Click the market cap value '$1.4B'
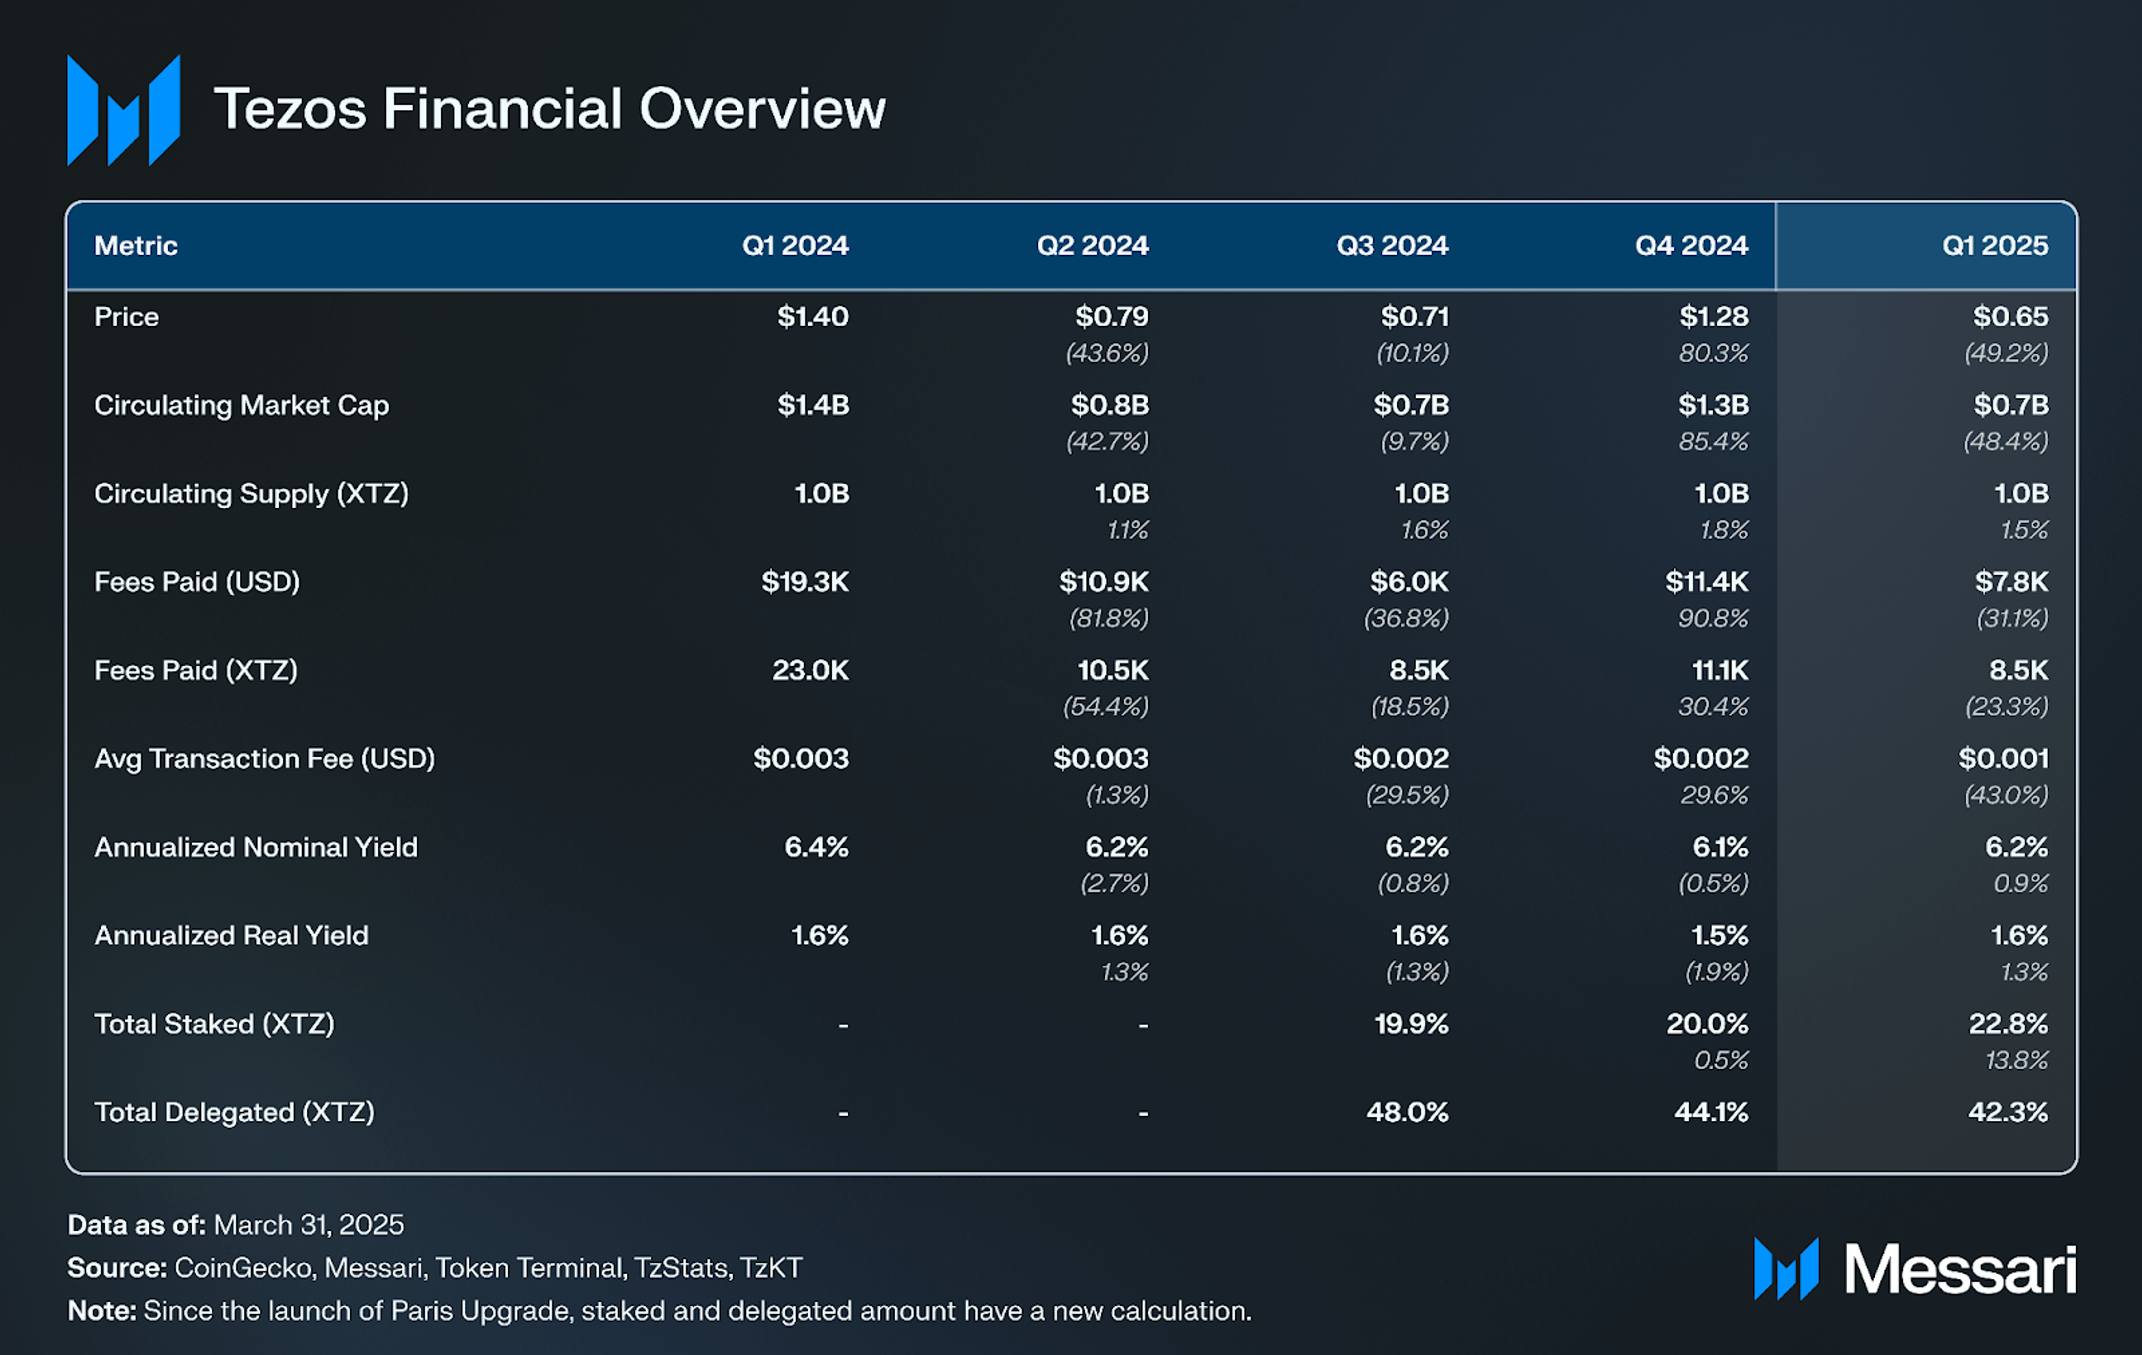The width and height of the screenshot is (2142, 1355). [x=813, y=405]
